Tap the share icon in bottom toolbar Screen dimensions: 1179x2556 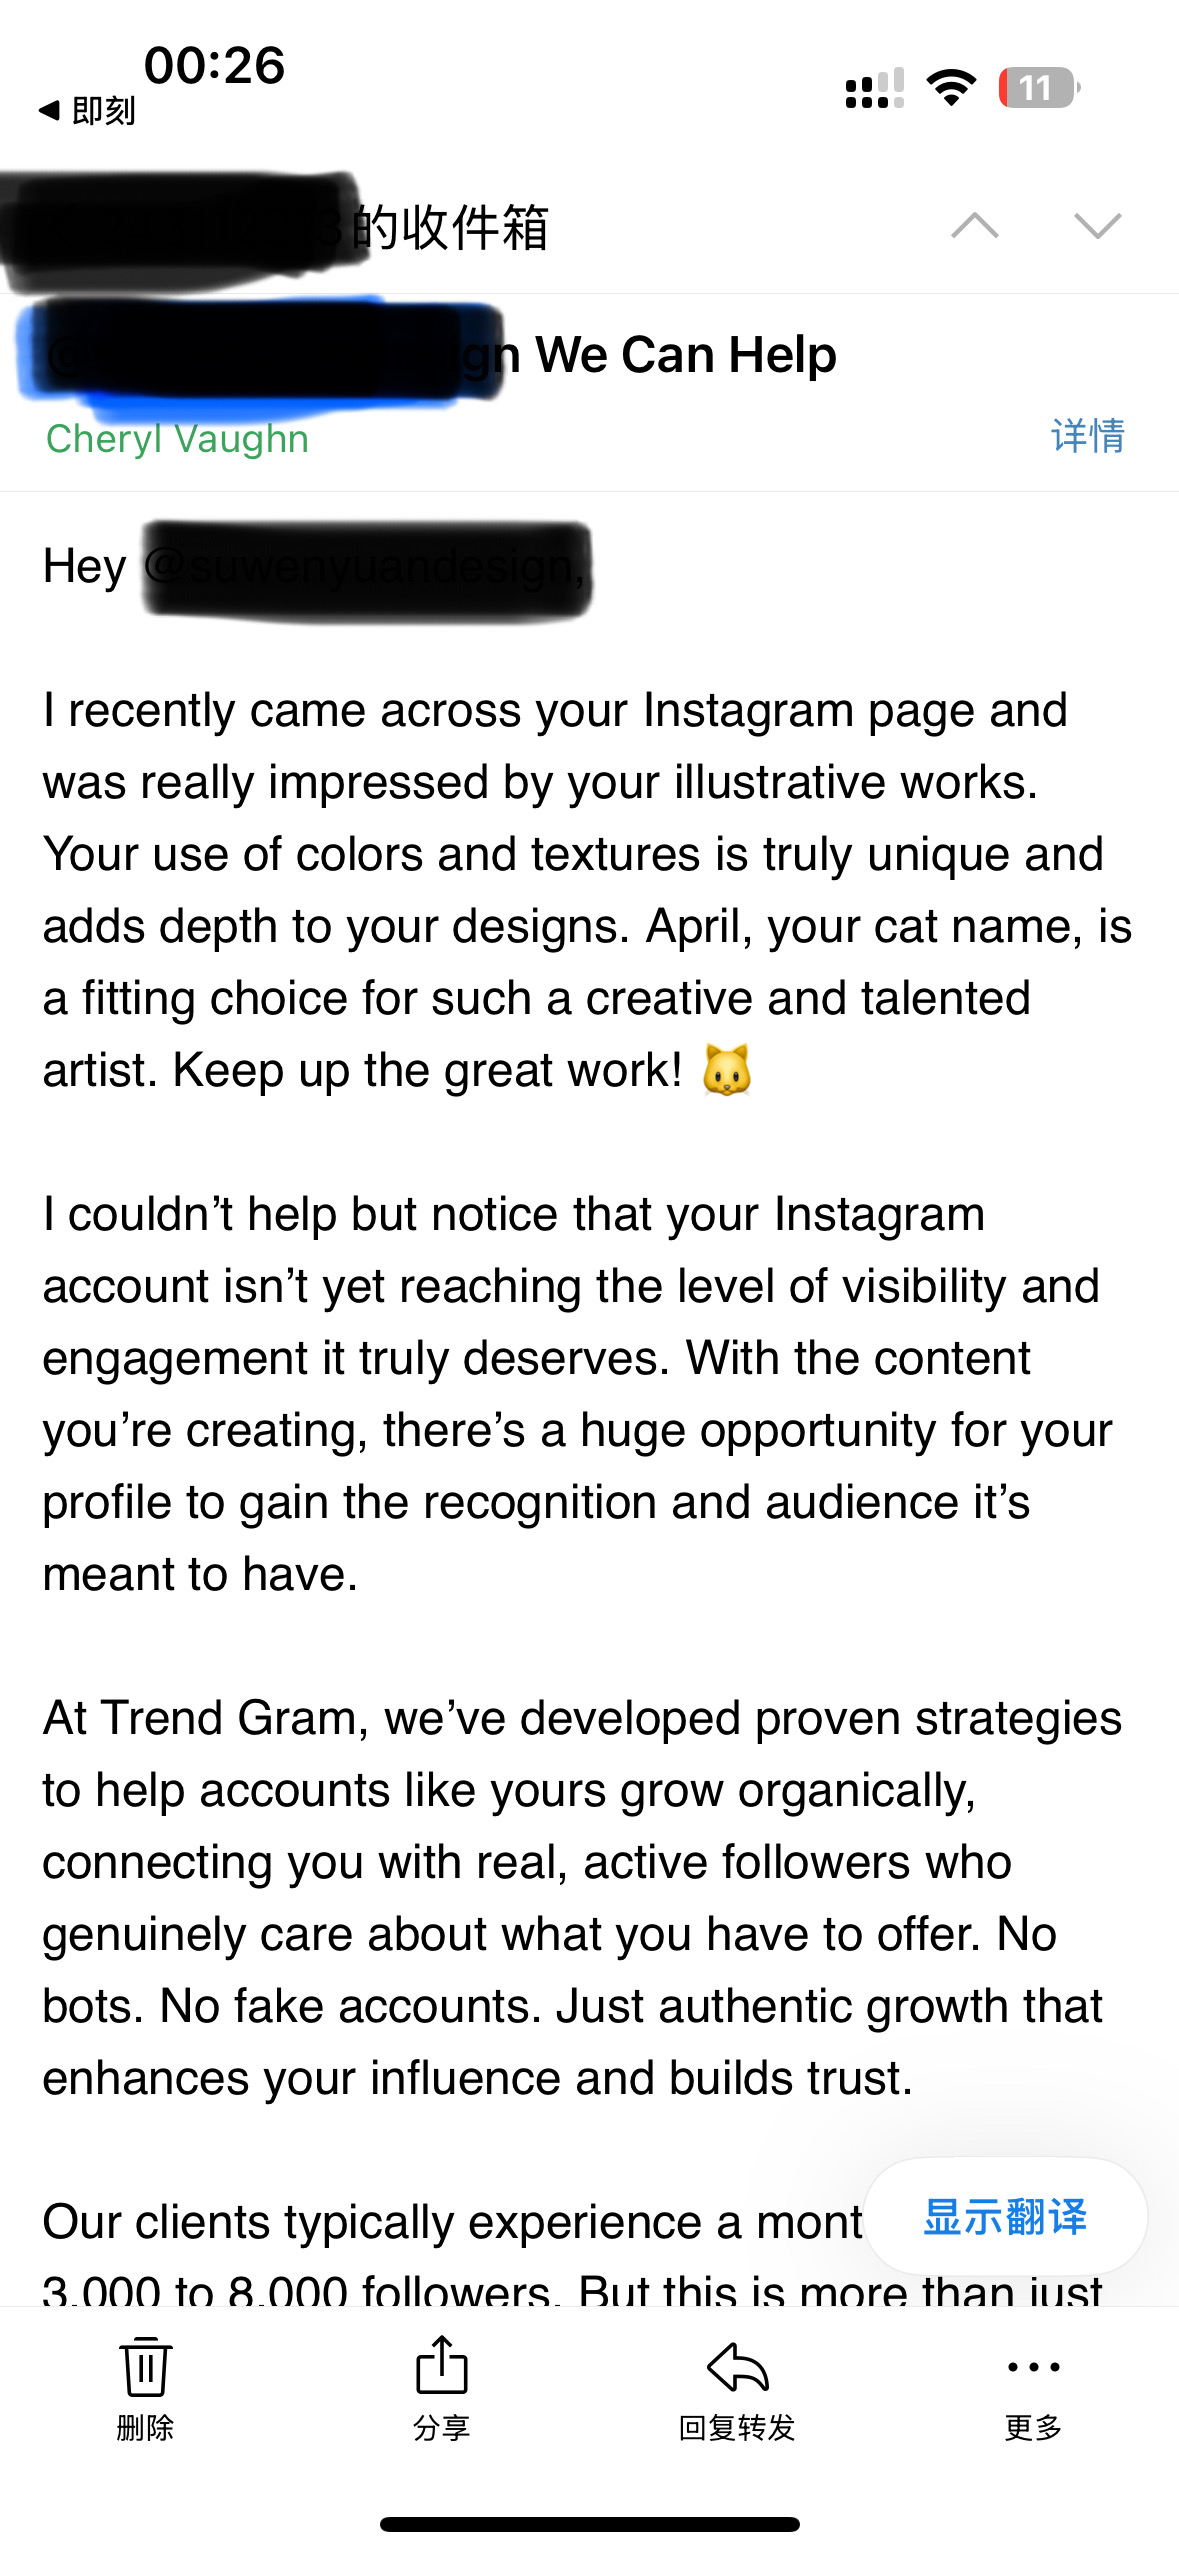pyautogui.click(x=441, y=2366)
